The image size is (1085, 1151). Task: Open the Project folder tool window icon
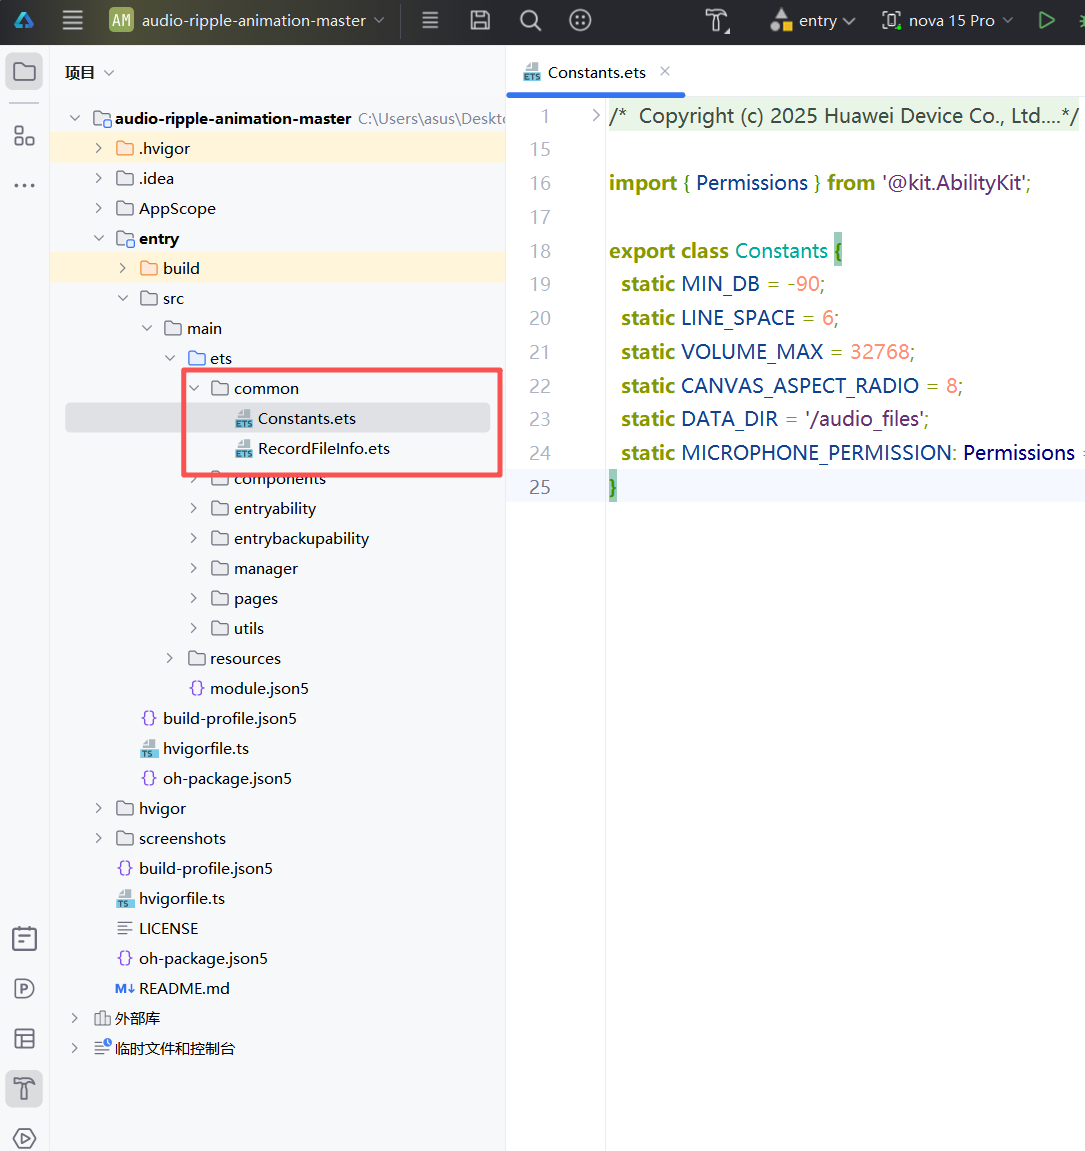24,72
